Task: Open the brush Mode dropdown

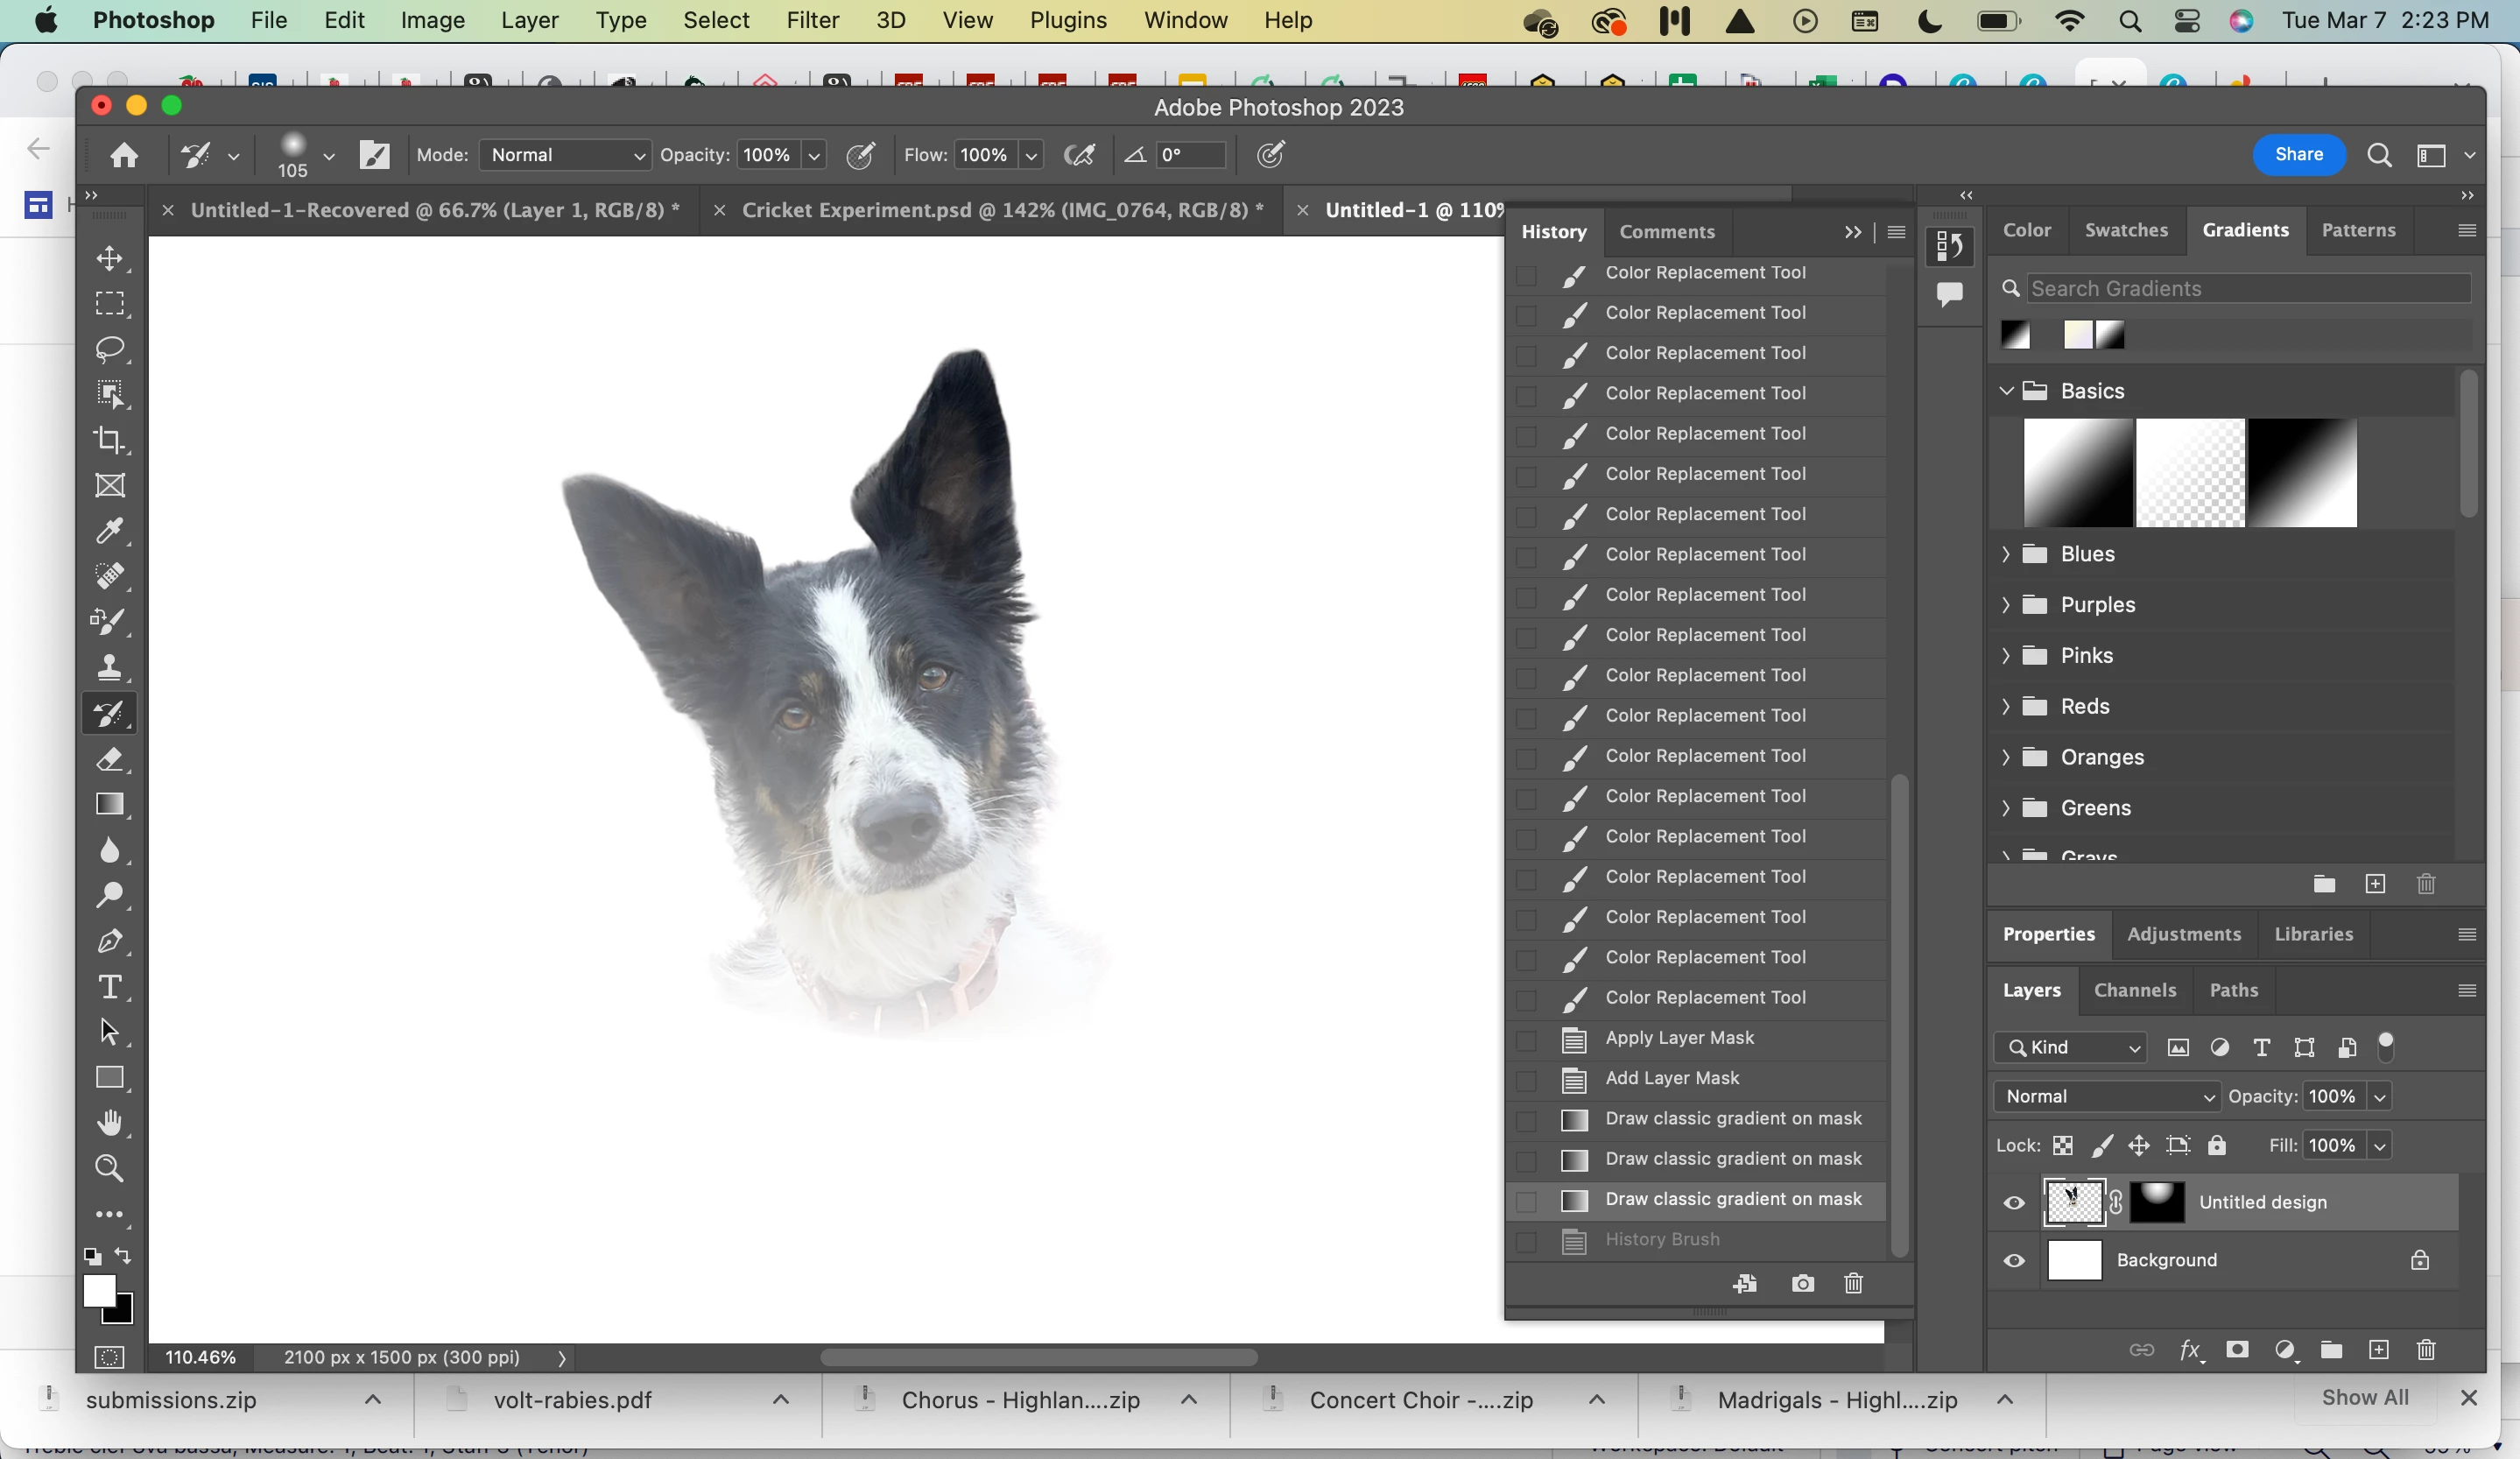Action: [565, 155]
